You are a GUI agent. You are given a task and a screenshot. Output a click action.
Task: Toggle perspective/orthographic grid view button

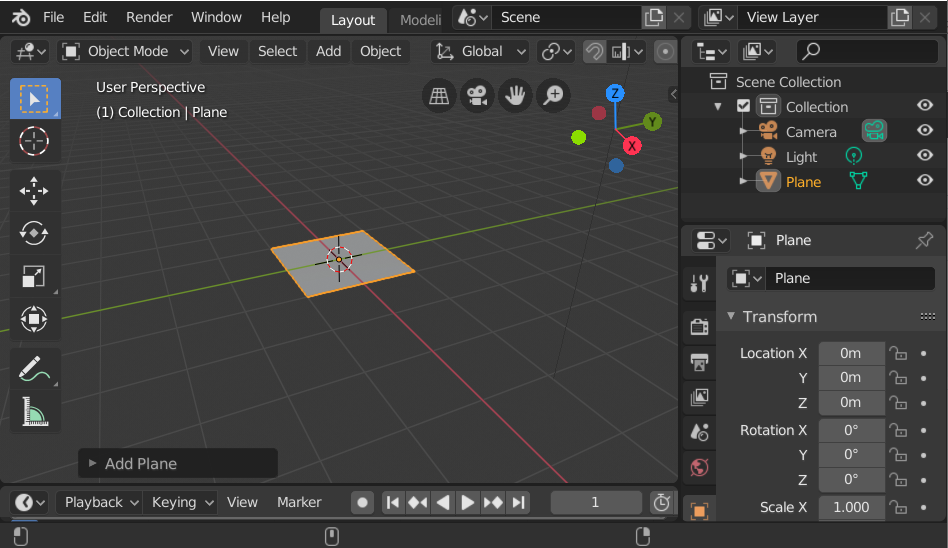(439, 95)
